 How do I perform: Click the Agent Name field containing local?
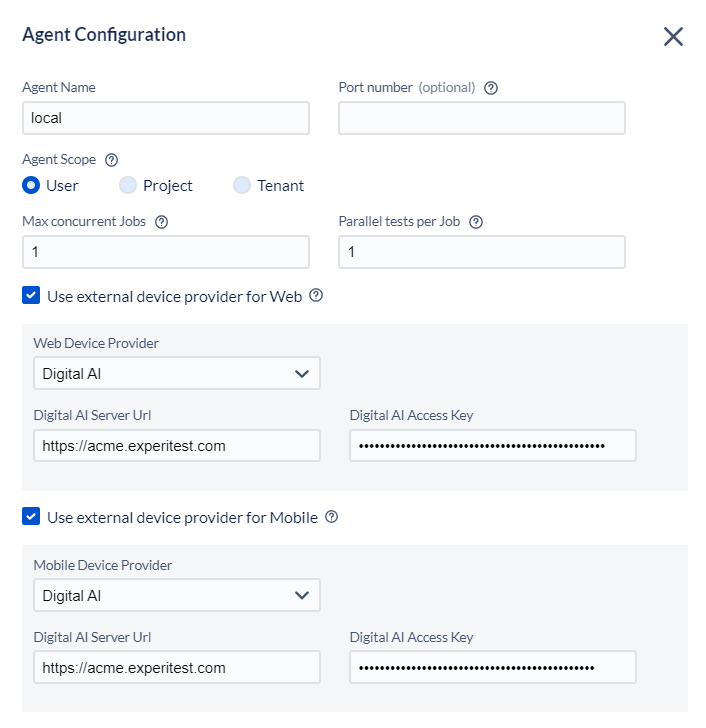coord(166,118)
